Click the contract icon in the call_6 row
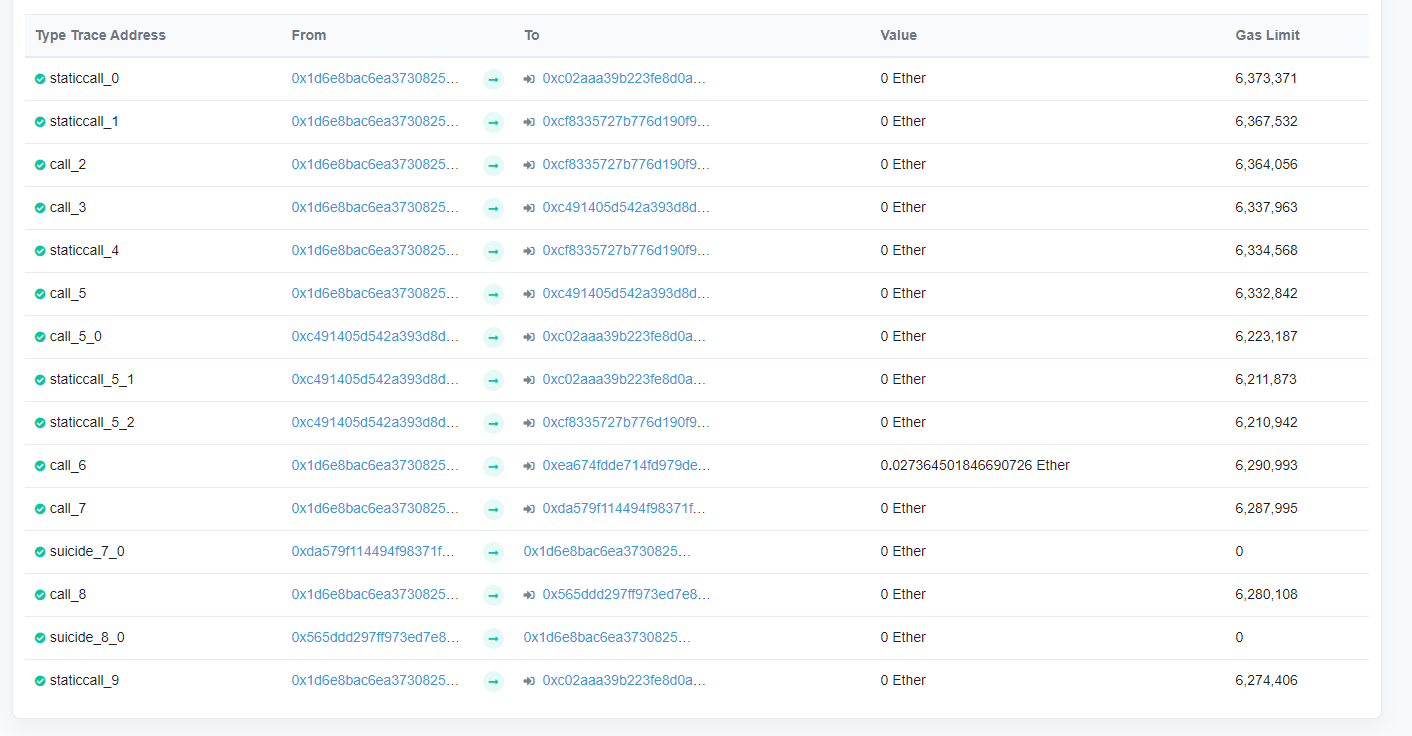This screenshot has width=1412, height=736. coord(529,466)
